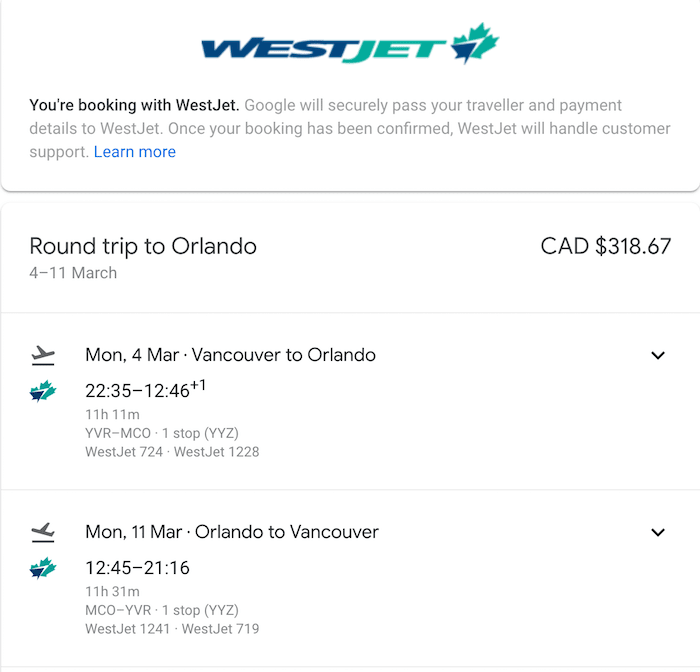Image resolution: width=700 pixels, height=672 pixels.
Task: Click the YVR–MCO 1 stop line
Action: (162, 433)
